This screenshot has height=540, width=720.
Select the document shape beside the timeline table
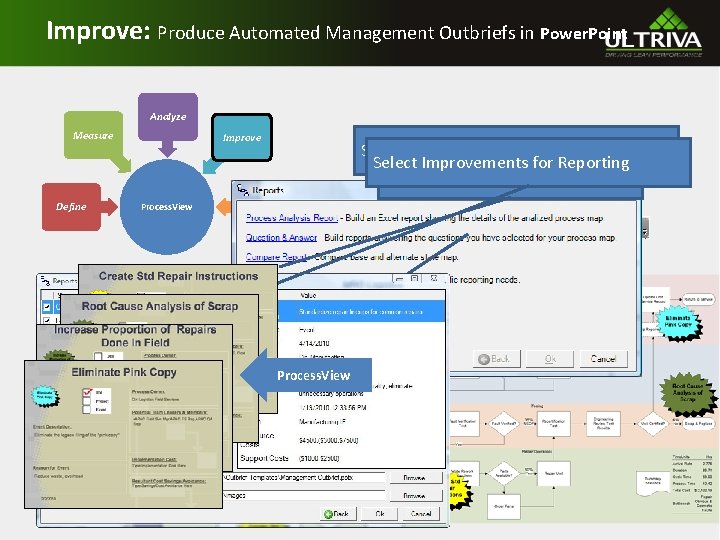coord(653,482)
